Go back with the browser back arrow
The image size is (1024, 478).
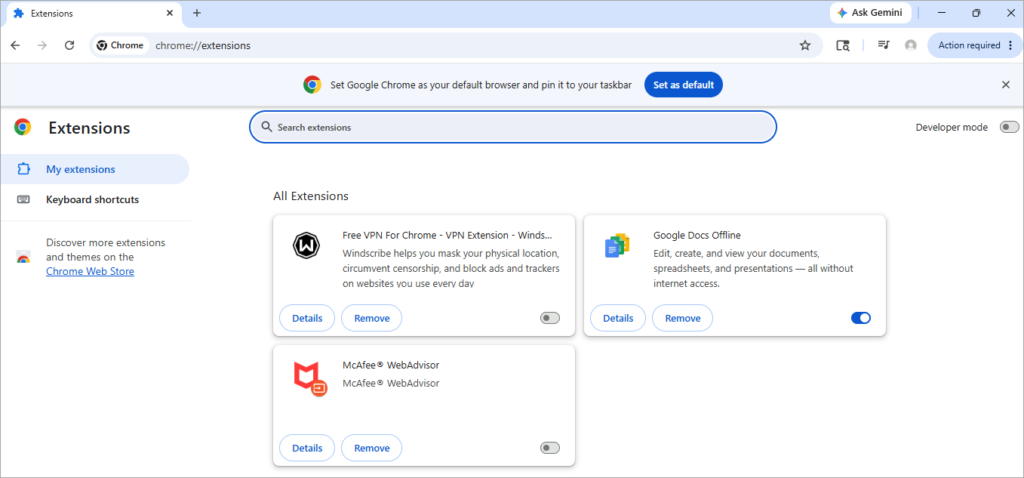16,46
